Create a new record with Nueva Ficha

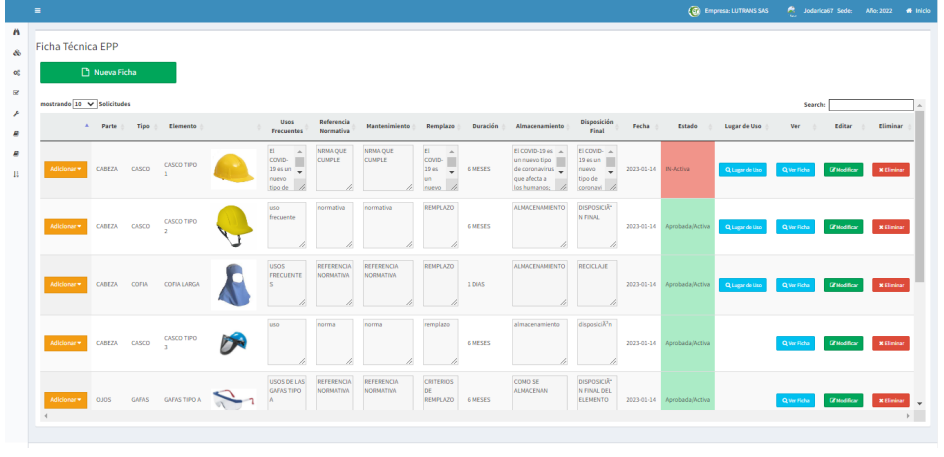[x=108, y=72]
